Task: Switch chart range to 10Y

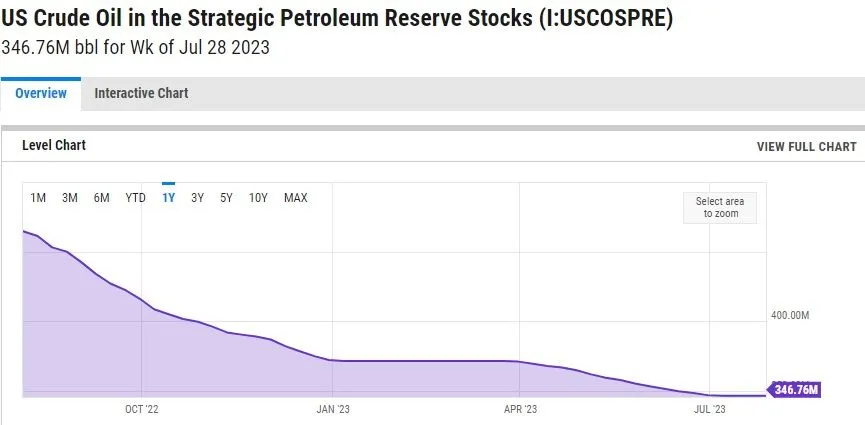Action: [x=258, y=198]
